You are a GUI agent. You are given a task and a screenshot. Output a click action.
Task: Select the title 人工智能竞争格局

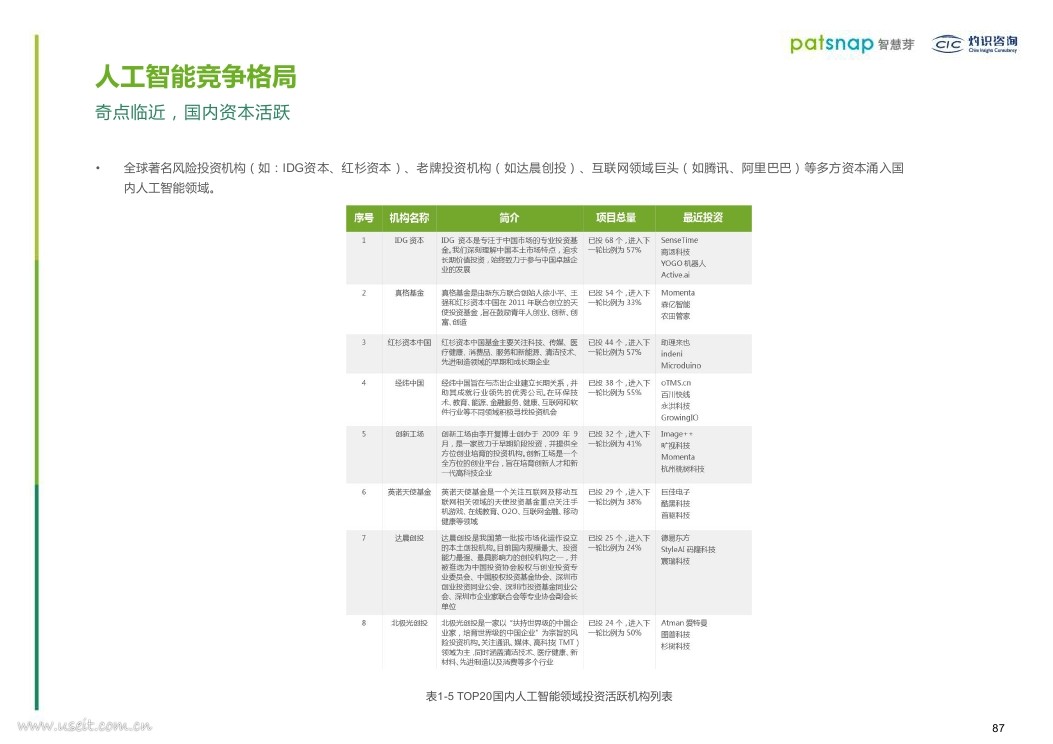195,77
